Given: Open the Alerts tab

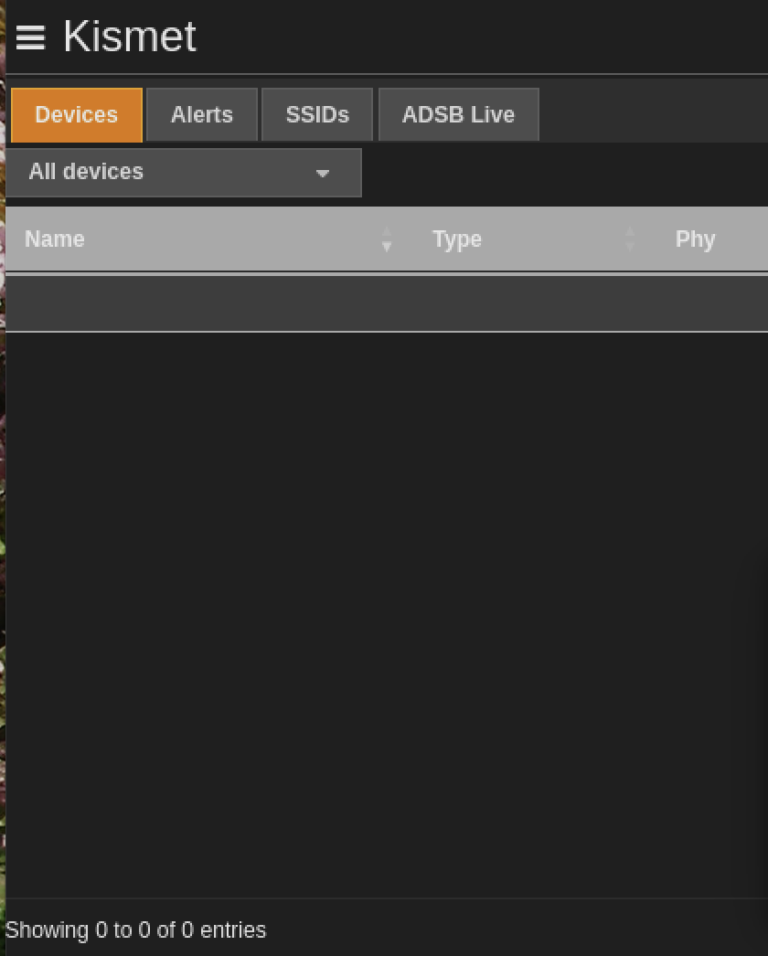Looking at the screenshot, I should tap(201, 115).
